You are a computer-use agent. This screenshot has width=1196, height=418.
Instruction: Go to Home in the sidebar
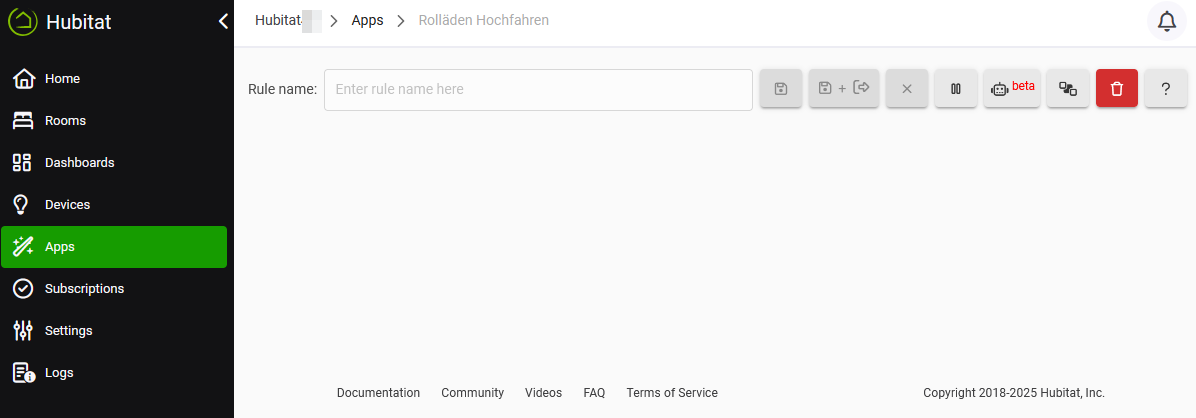62,79
